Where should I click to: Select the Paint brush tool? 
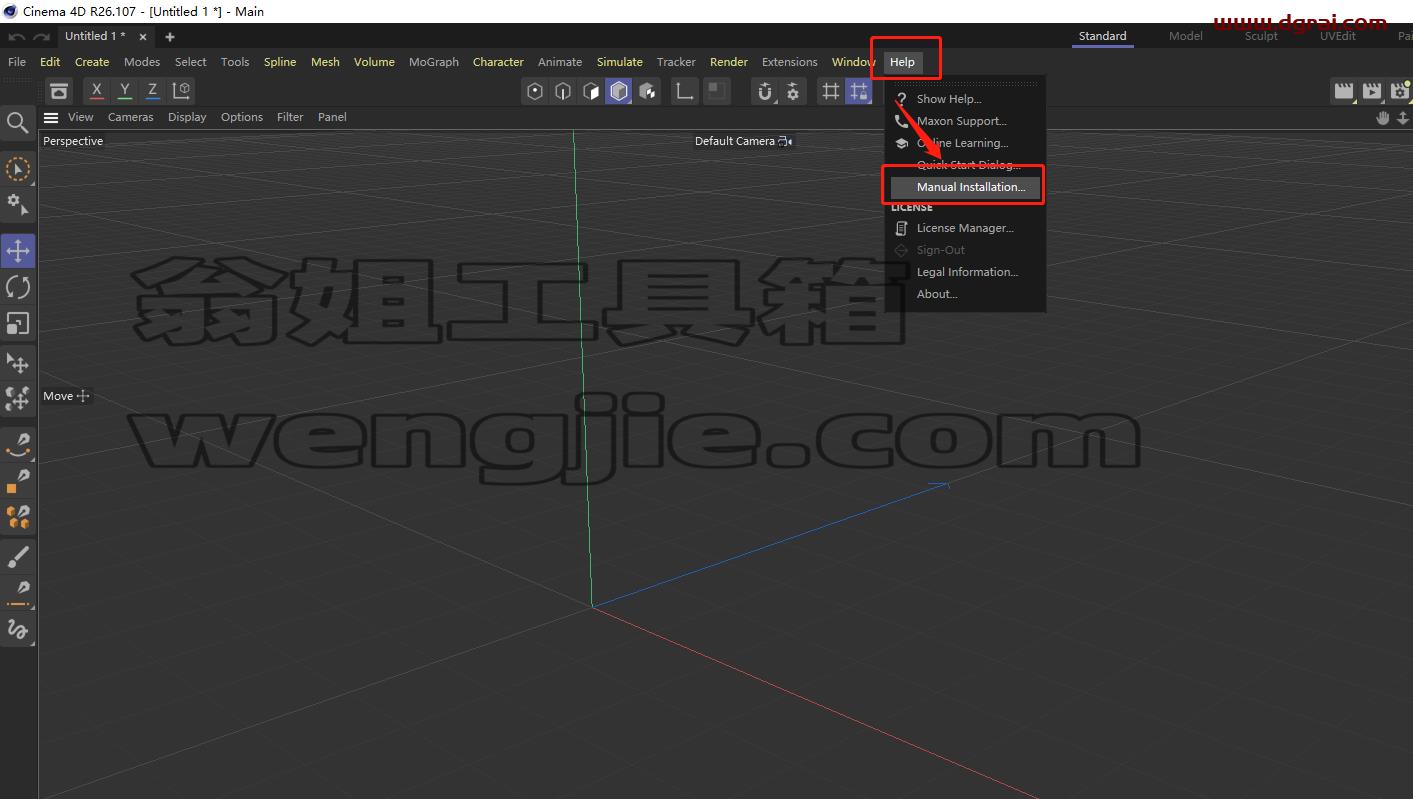click(x=18, y=556)
